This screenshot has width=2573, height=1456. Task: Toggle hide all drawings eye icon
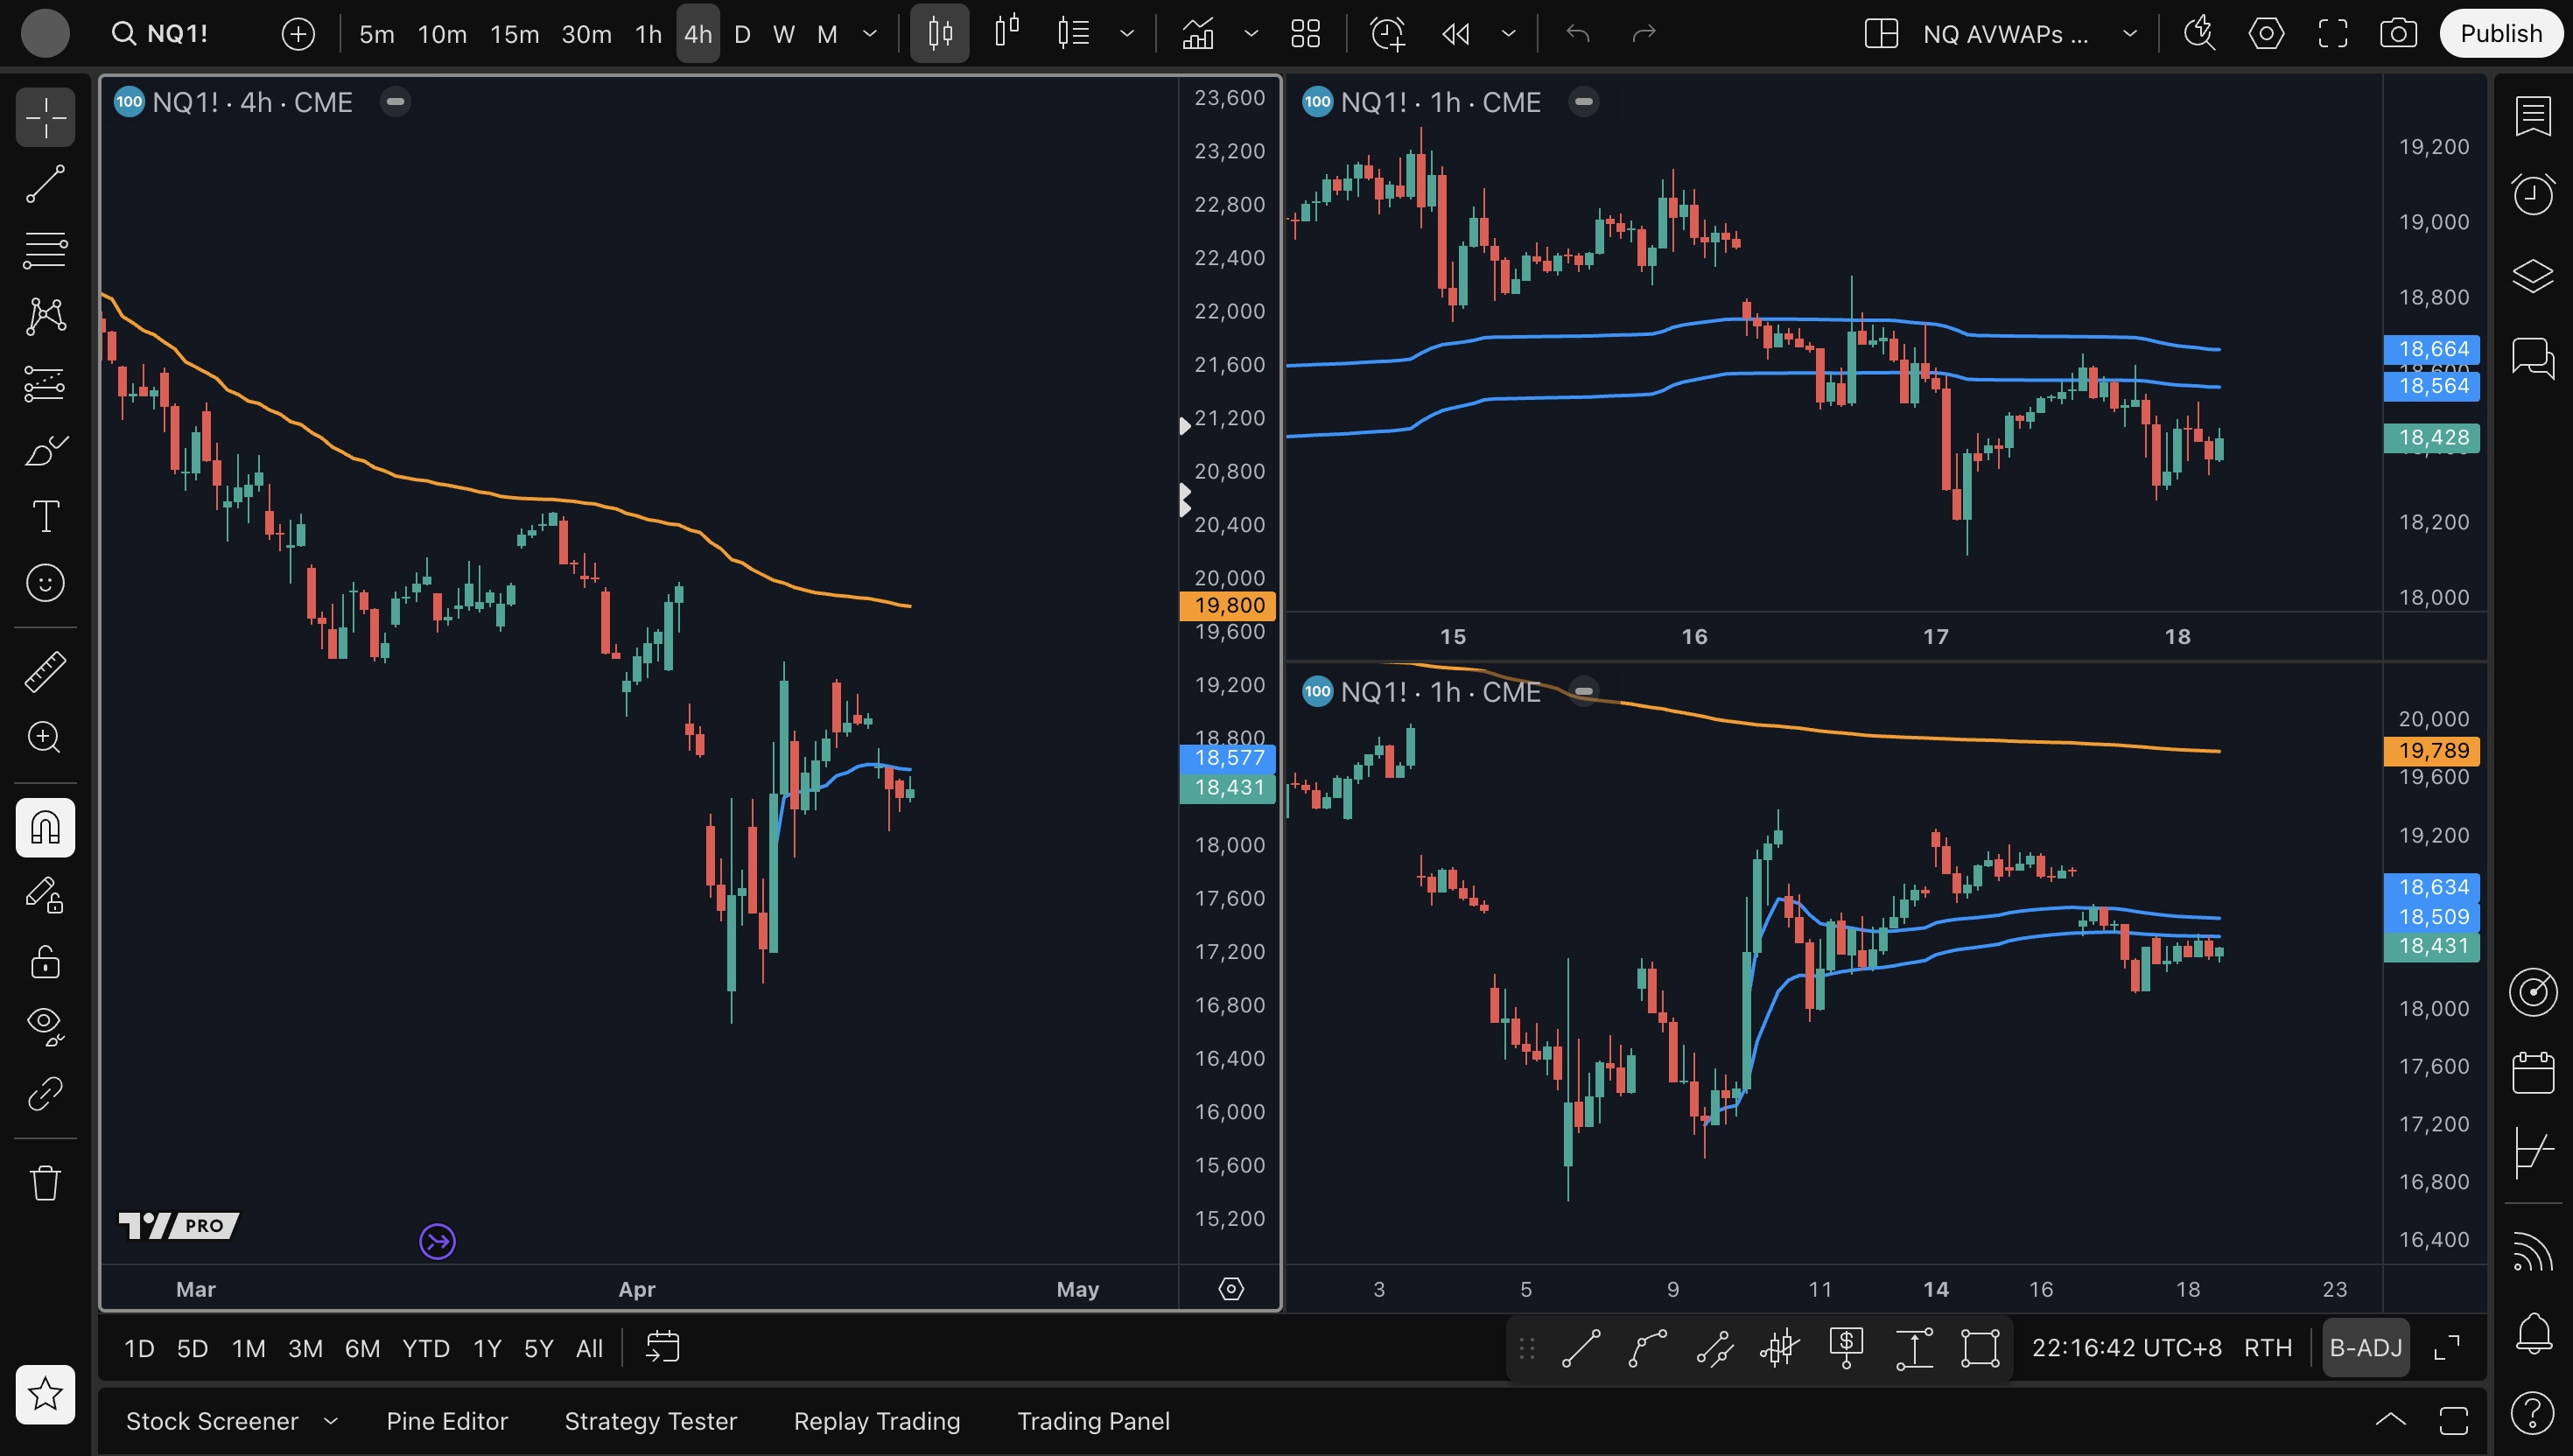pos(45,1024)
